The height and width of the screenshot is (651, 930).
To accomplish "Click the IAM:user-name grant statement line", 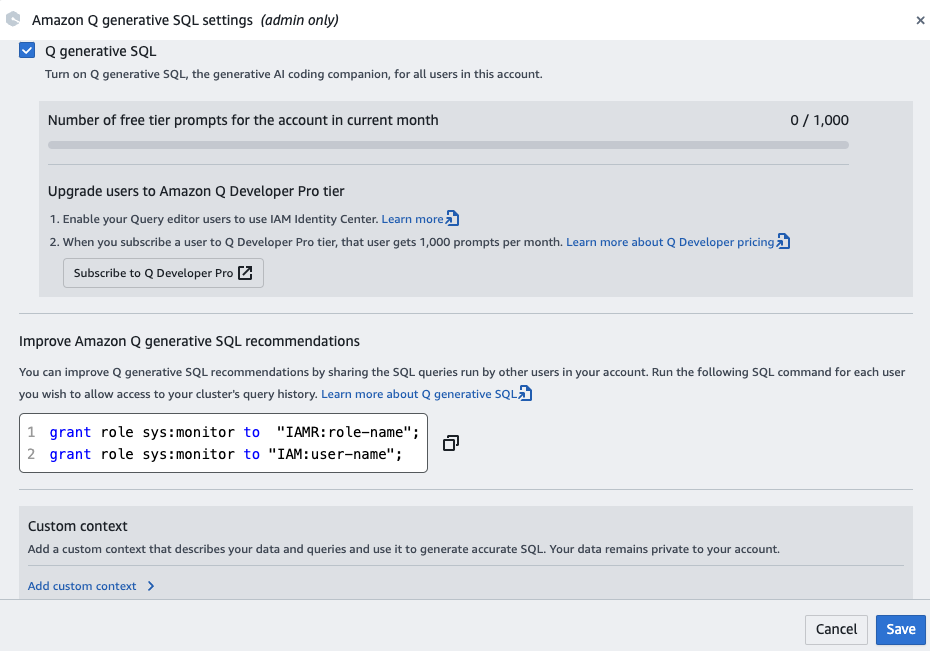I will [x=225, y=454].
